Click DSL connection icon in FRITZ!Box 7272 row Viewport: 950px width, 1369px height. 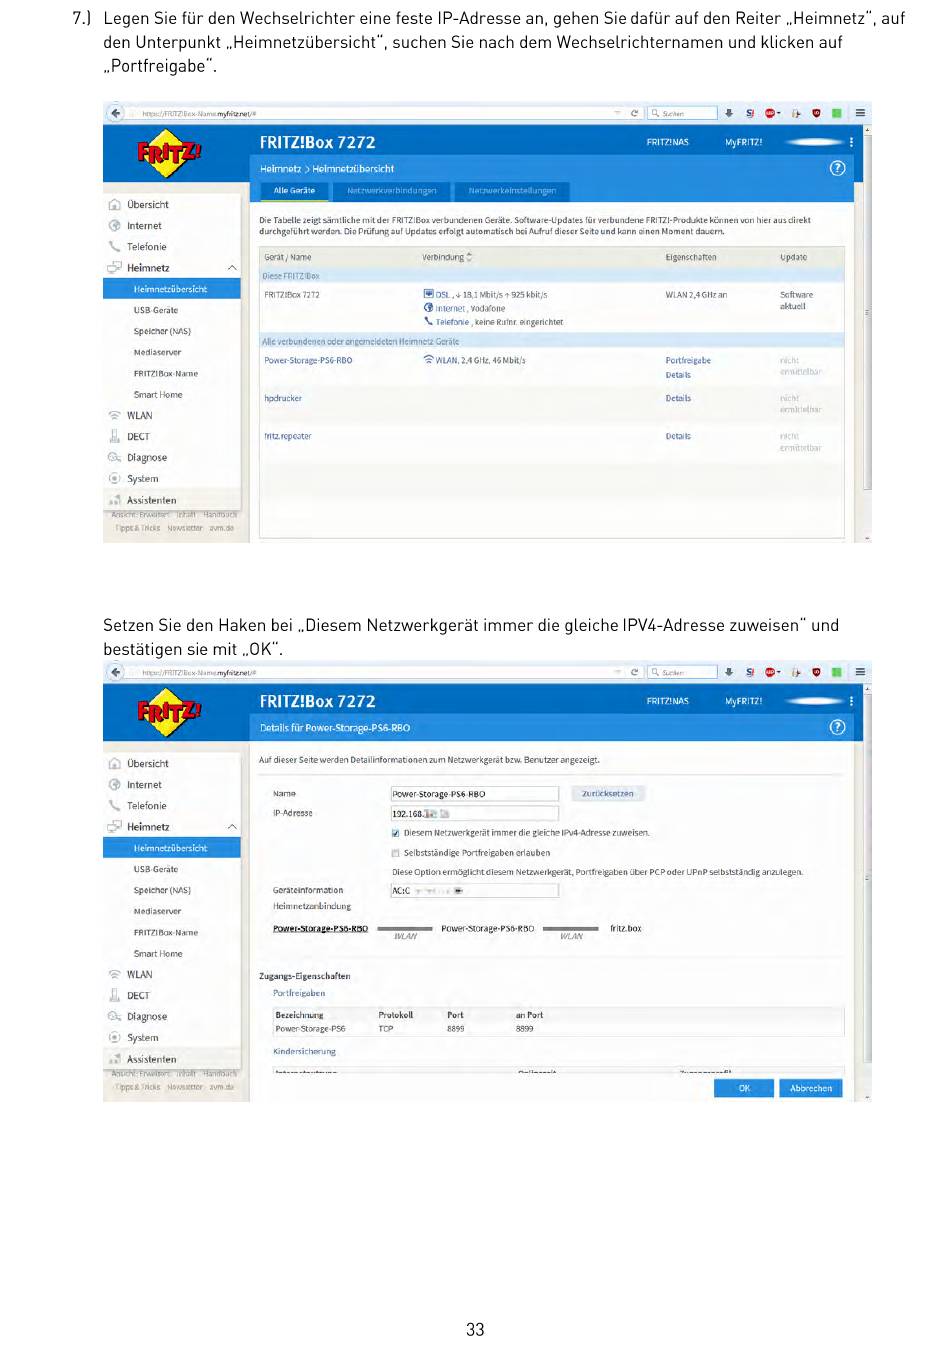point(429,294)
